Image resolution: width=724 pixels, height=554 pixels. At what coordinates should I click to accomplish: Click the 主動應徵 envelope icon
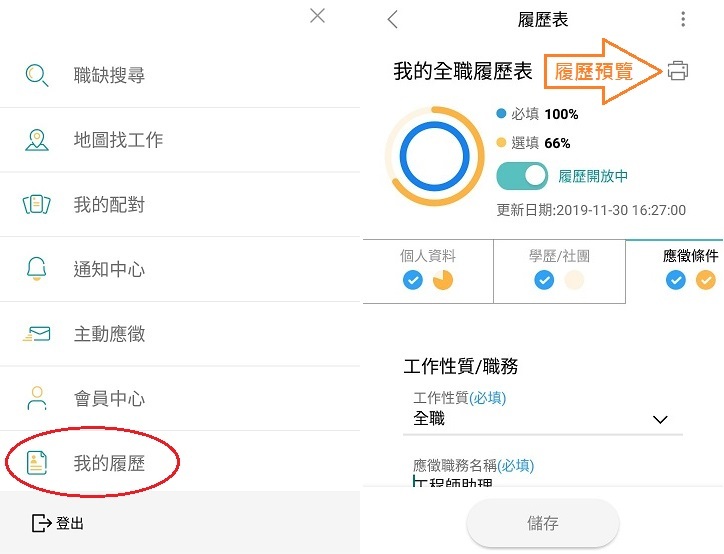(x=37, y=334)
